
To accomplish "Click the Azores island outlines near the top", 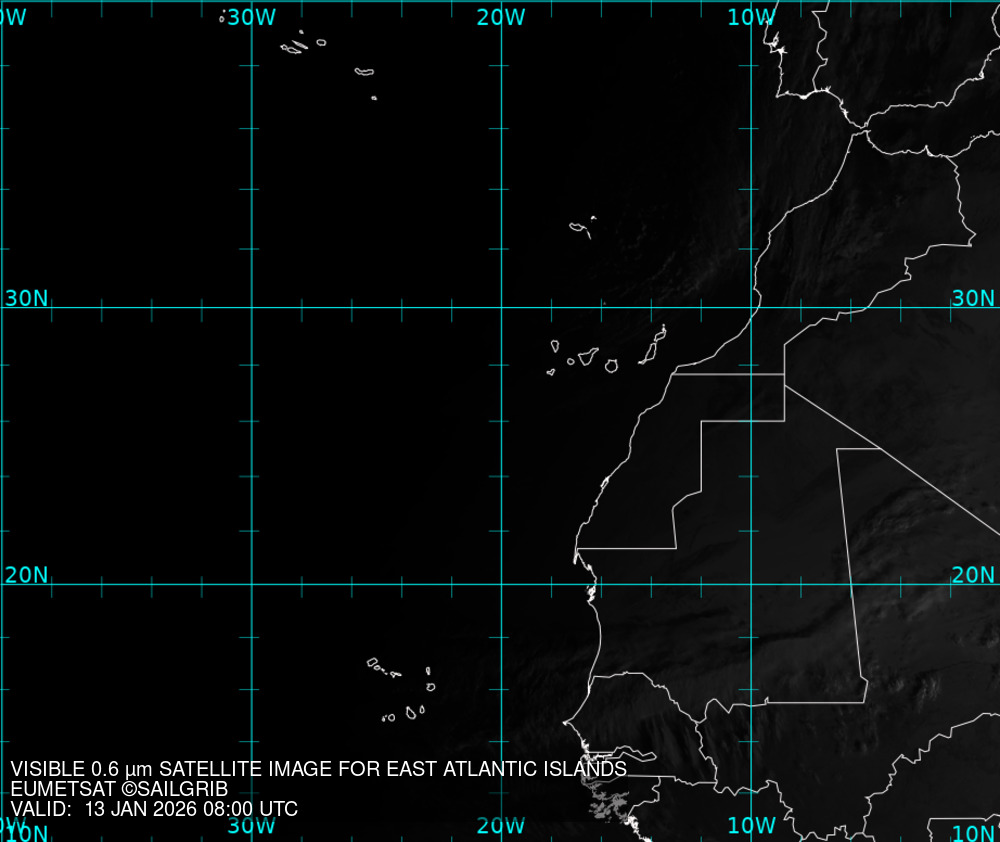I will 295,46.
